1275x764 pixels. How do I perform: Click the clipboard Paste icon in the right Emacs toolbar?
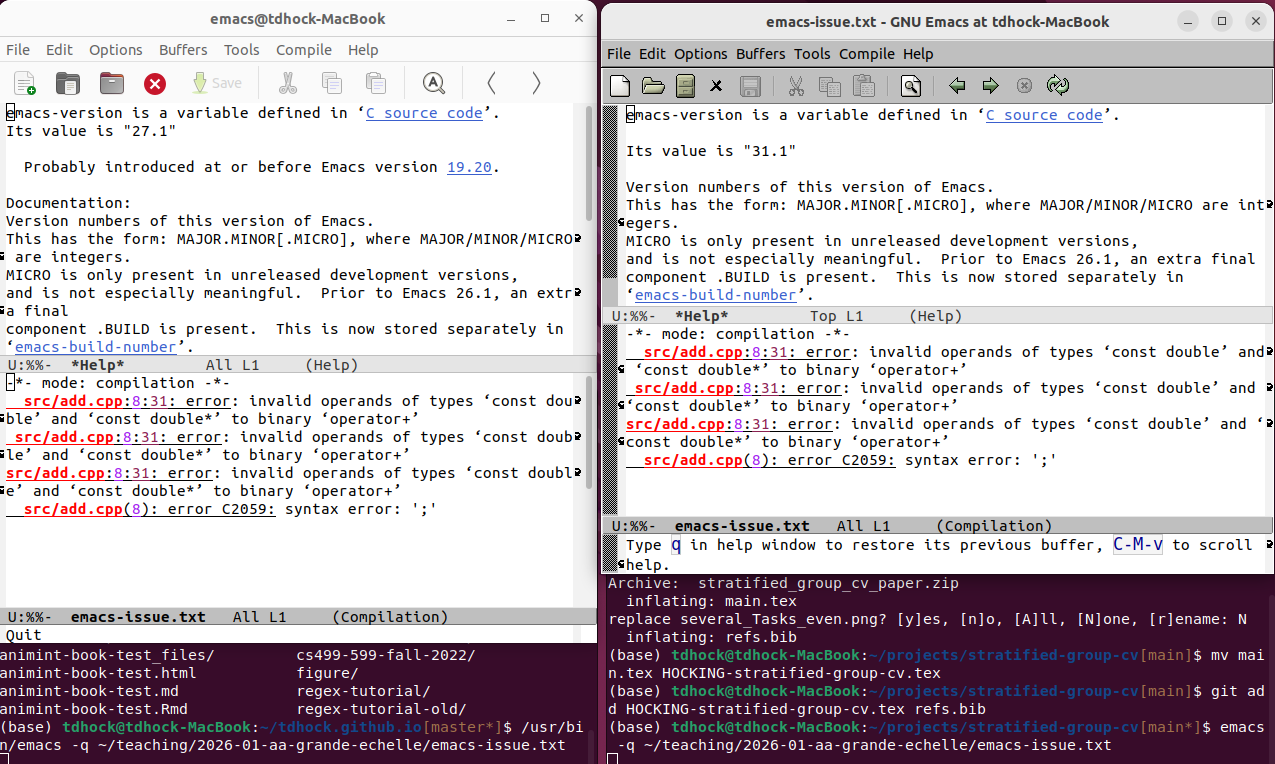point(863,86)
